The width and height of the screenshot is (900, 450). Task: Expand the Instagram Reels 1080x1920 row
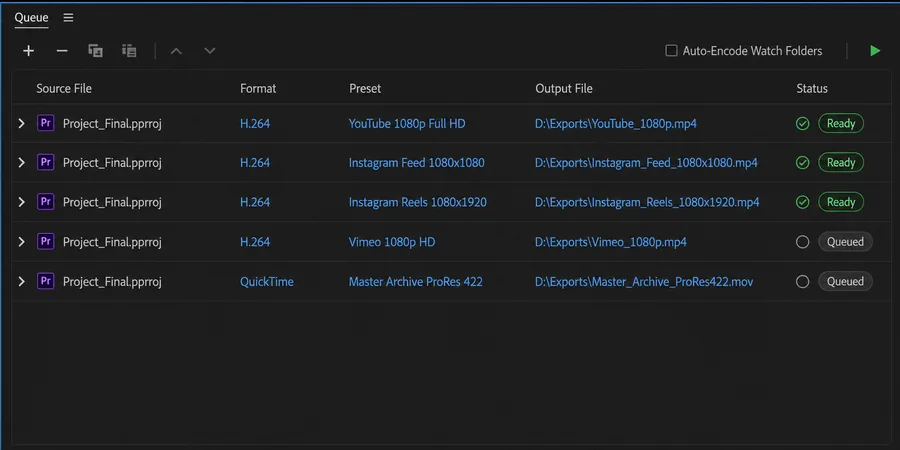click(22, 202)
